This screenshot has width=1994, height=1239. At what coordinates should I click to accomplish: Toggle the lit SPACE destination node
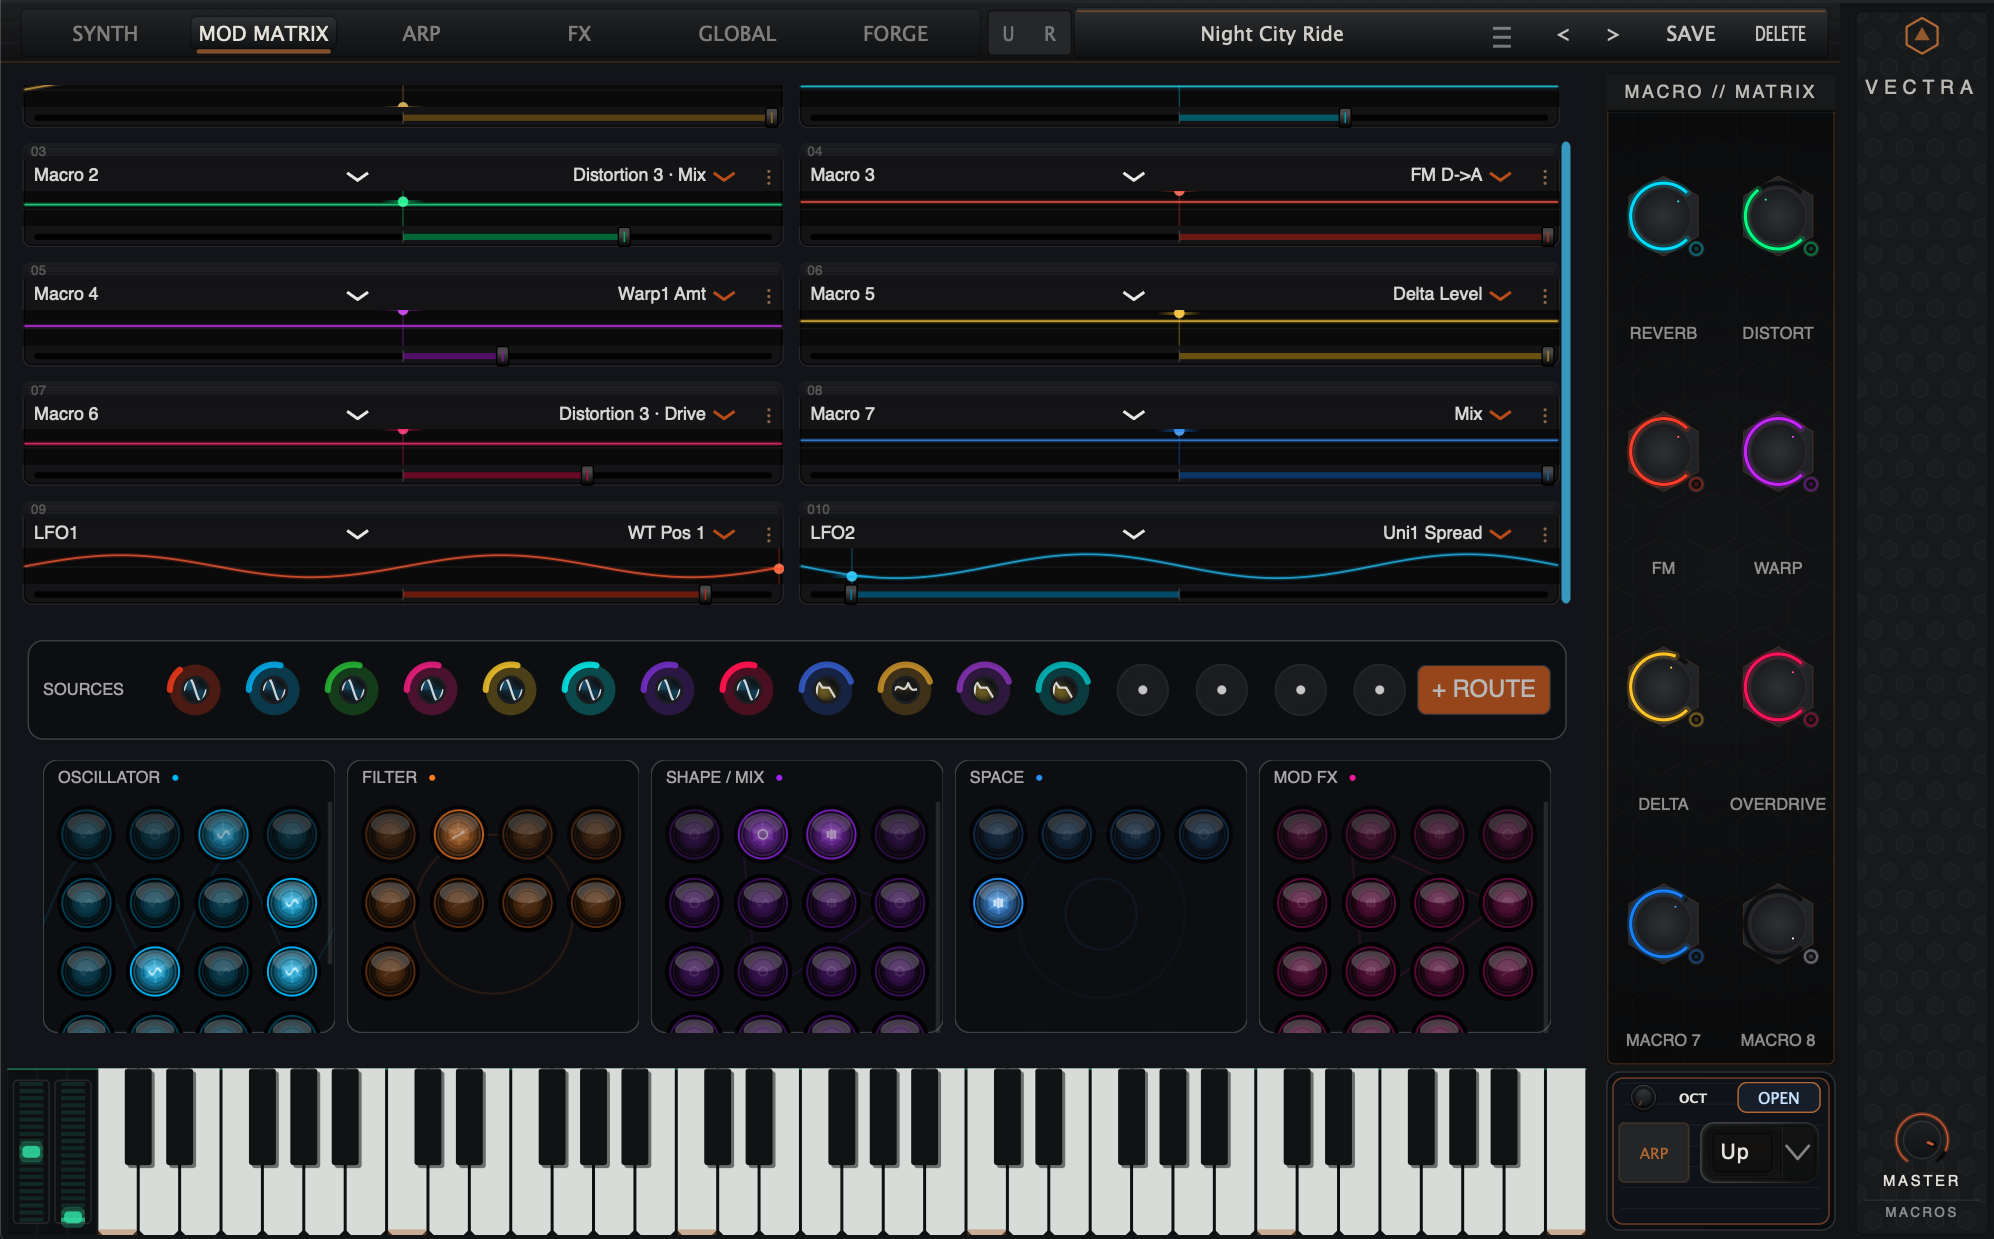point(998,903)
